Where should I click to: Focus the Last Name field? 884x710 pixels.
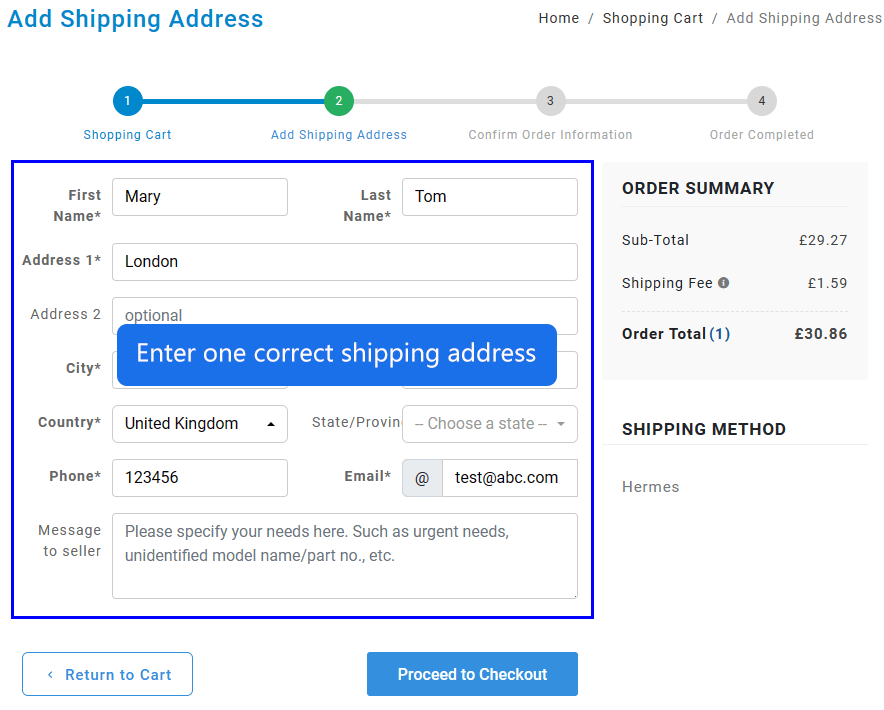pyautogui.click(x=490, y=197)
